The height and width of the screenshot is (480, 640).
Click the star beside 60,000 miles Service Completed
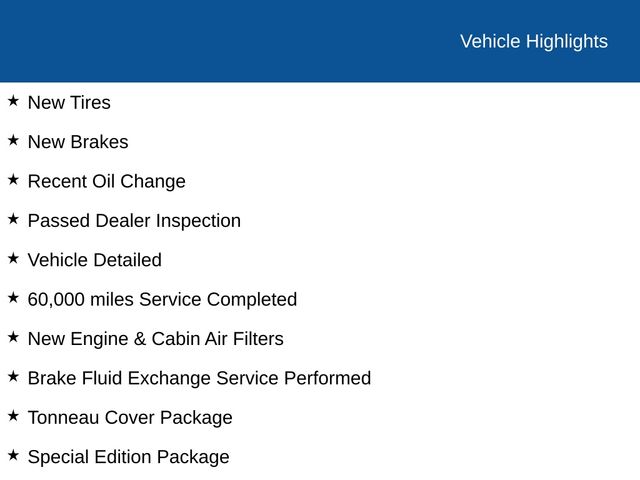click(x=13, y=298)
